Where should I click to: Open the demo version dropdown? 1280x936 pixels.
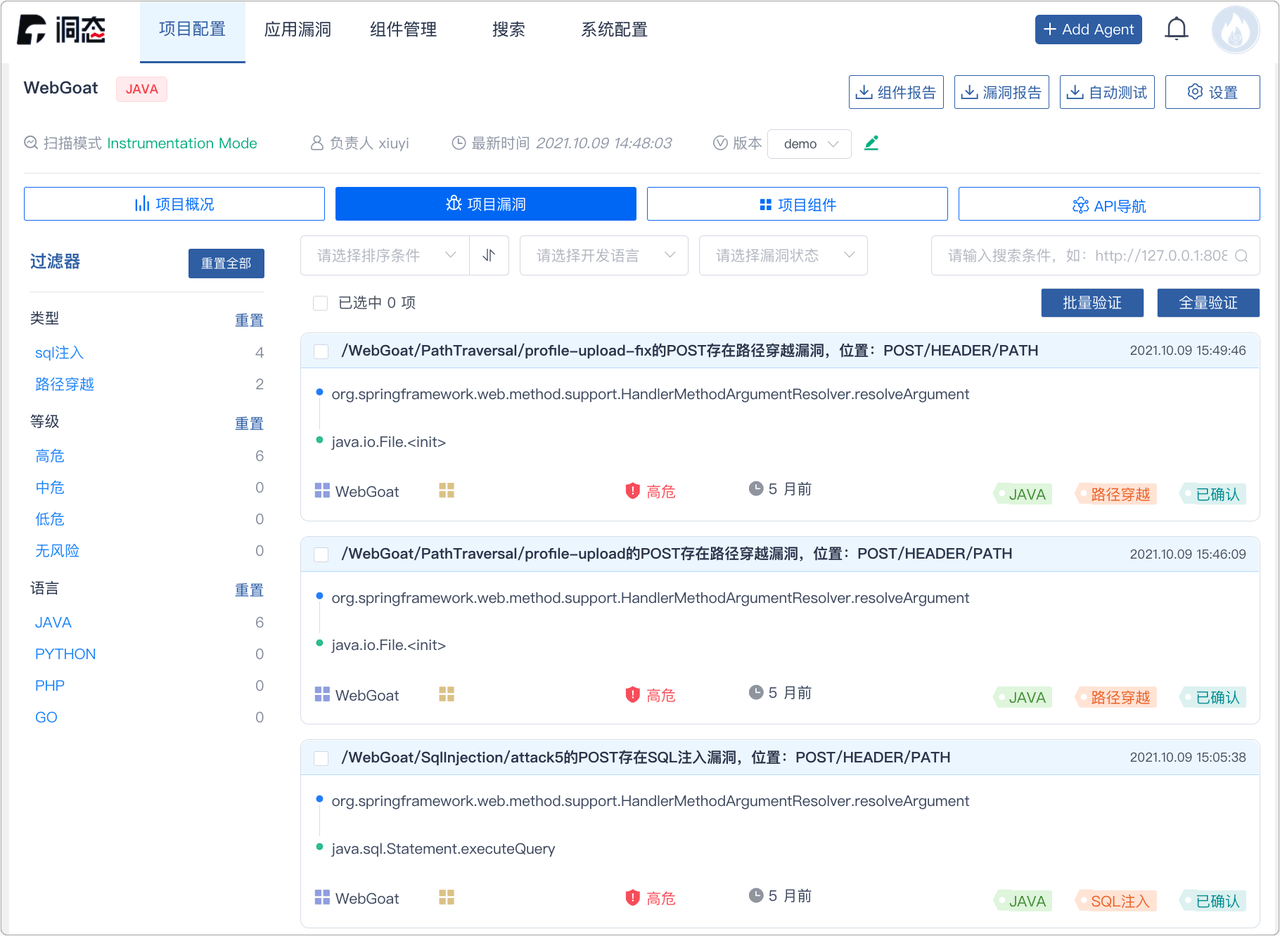click(x=809, y=144)
